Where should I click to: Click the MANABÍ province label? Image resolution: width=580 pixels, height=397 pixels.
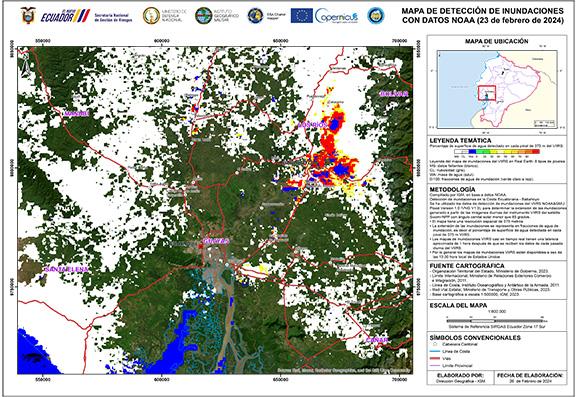[77, 114]
